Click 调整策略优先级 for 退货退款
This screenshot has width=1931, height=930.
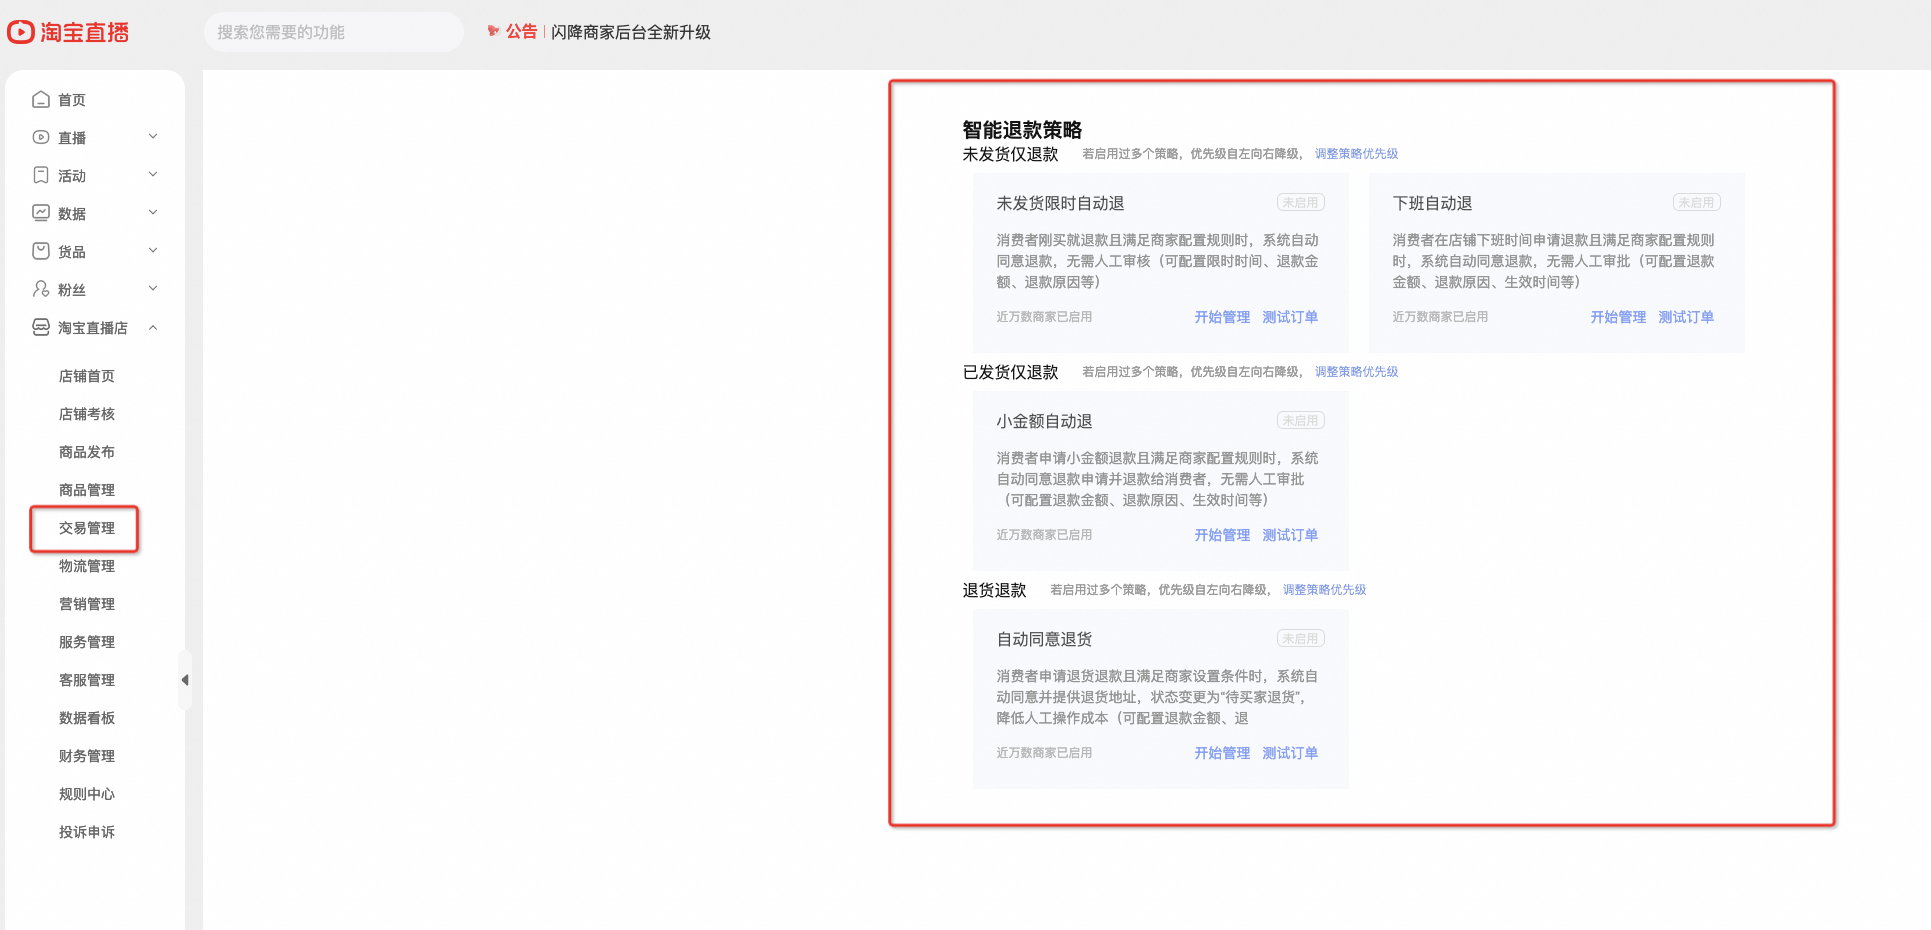coord(1324,590)
